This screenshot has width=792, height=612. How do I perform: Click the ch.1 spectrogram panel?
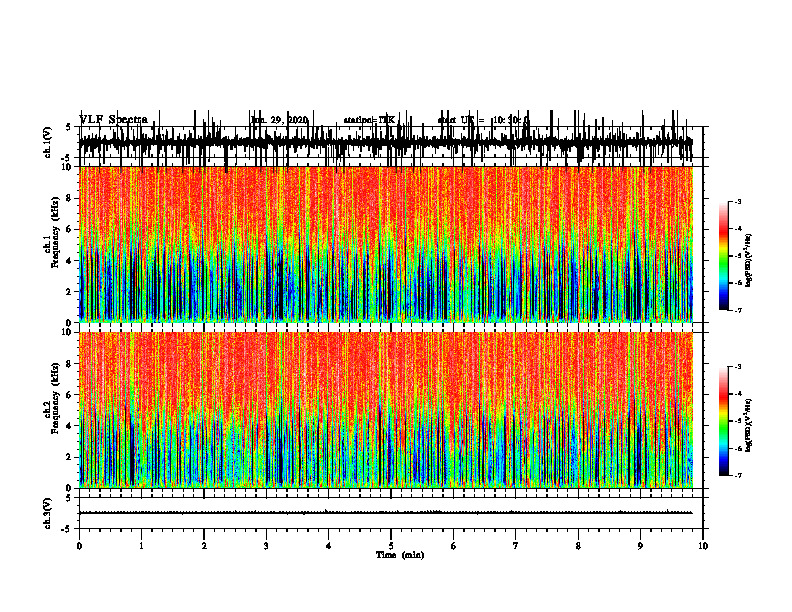(x=386, y=244)
